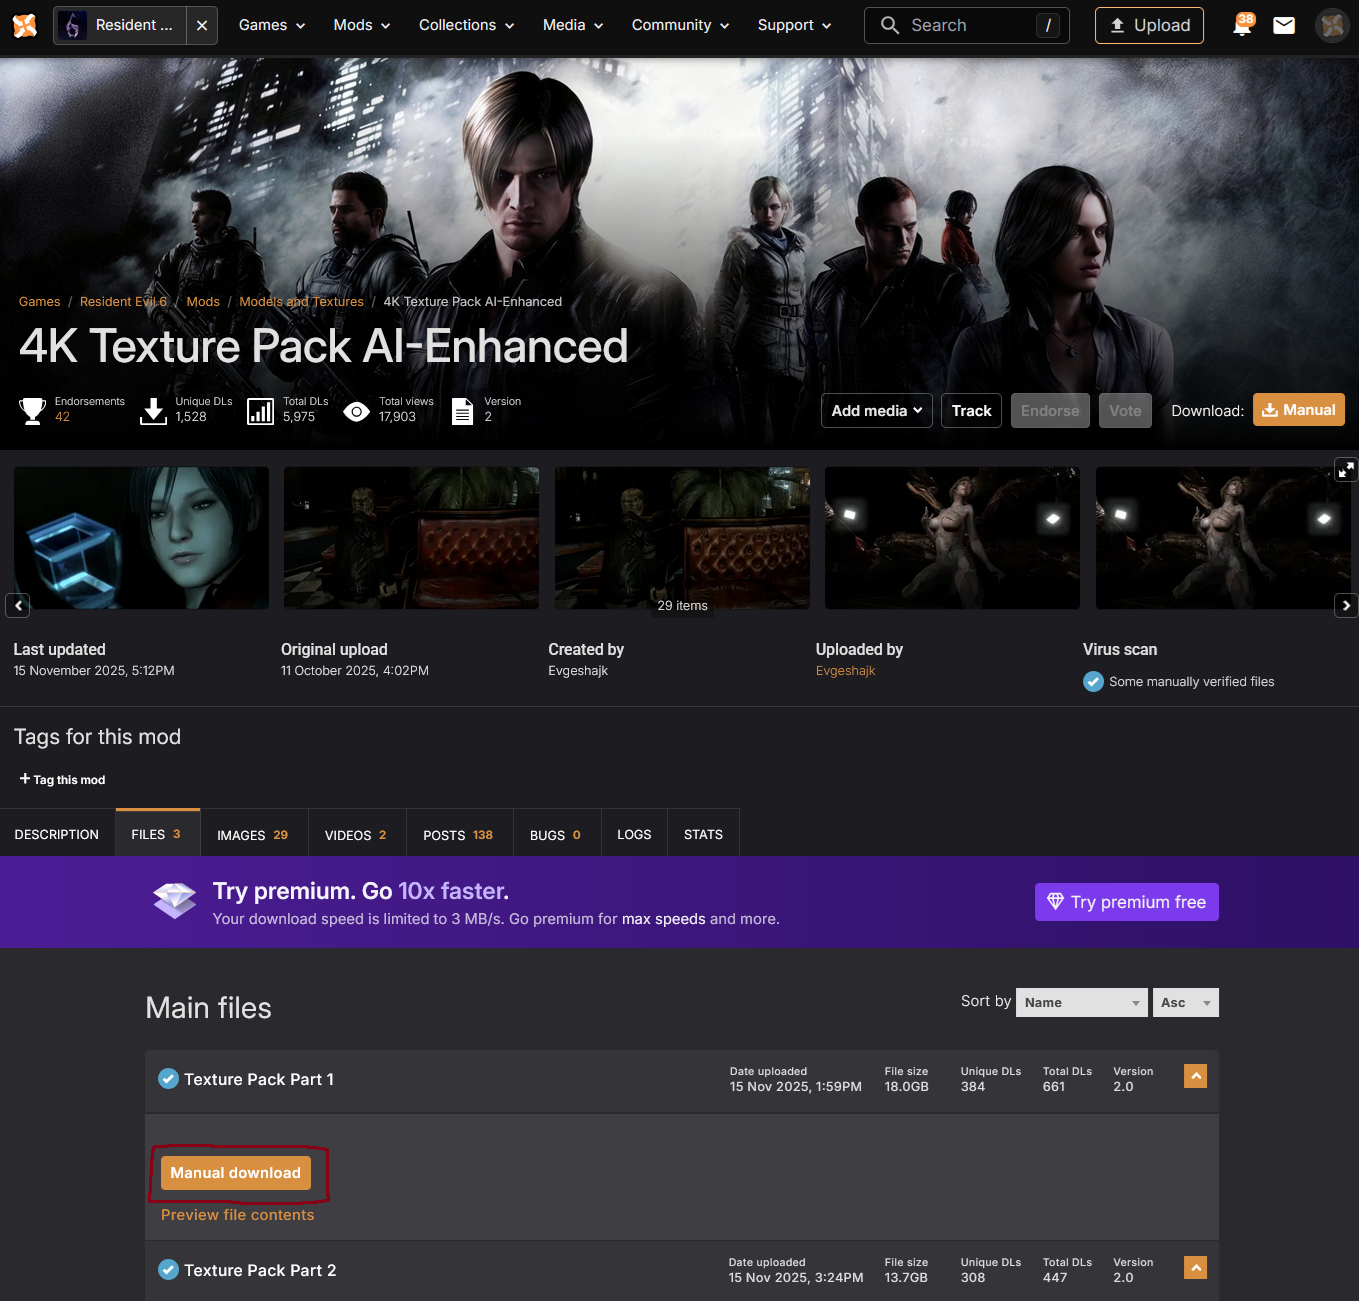
Task: Focus the Search field
Action: [966, 25]
